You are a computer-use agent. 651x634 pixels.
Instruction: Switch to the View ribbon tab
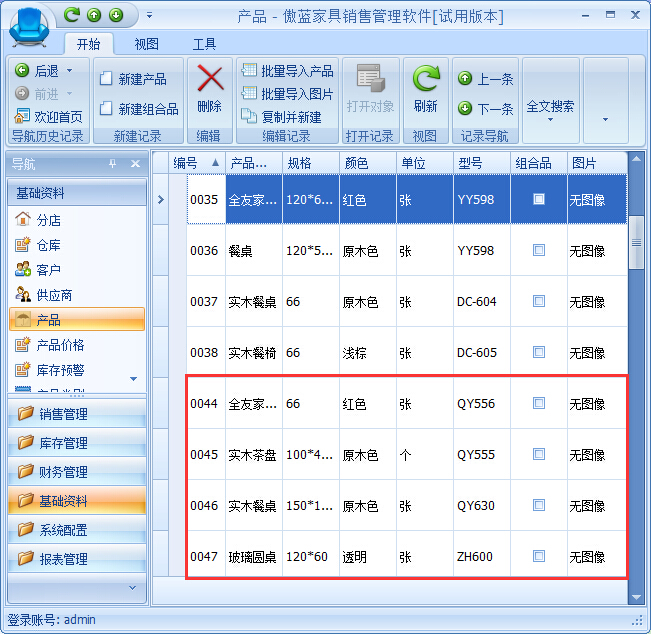tap(147, 44)
